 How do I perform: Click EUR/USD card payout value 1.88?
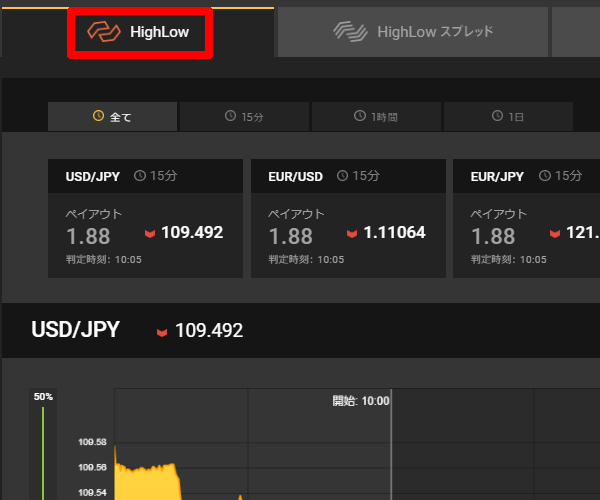pos(290,236)
